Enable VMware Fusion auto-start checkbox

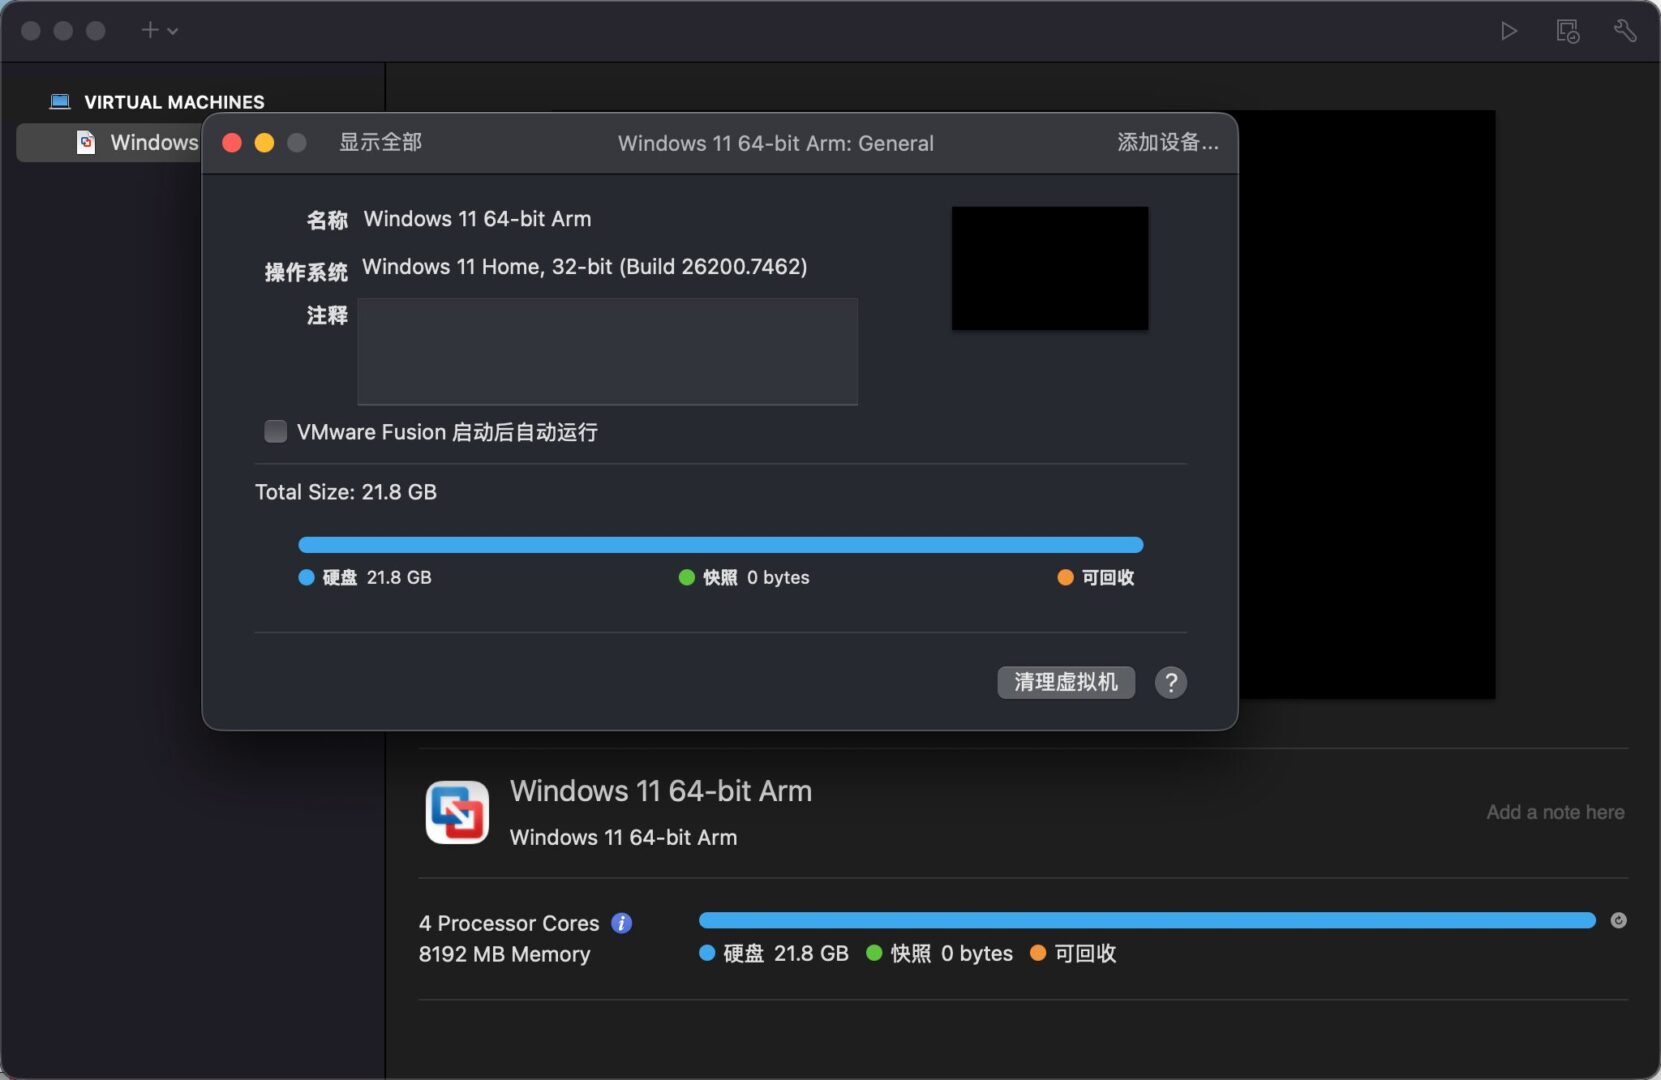click(x=275, y=431)
